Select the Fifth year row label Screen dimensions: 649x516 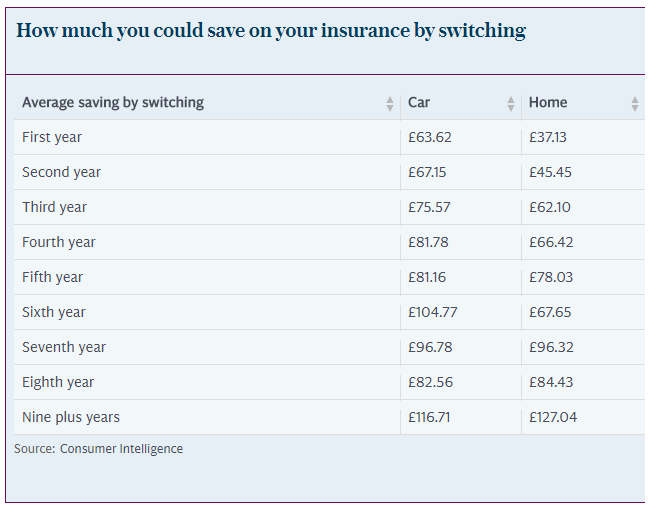click(x=52, y=277)
